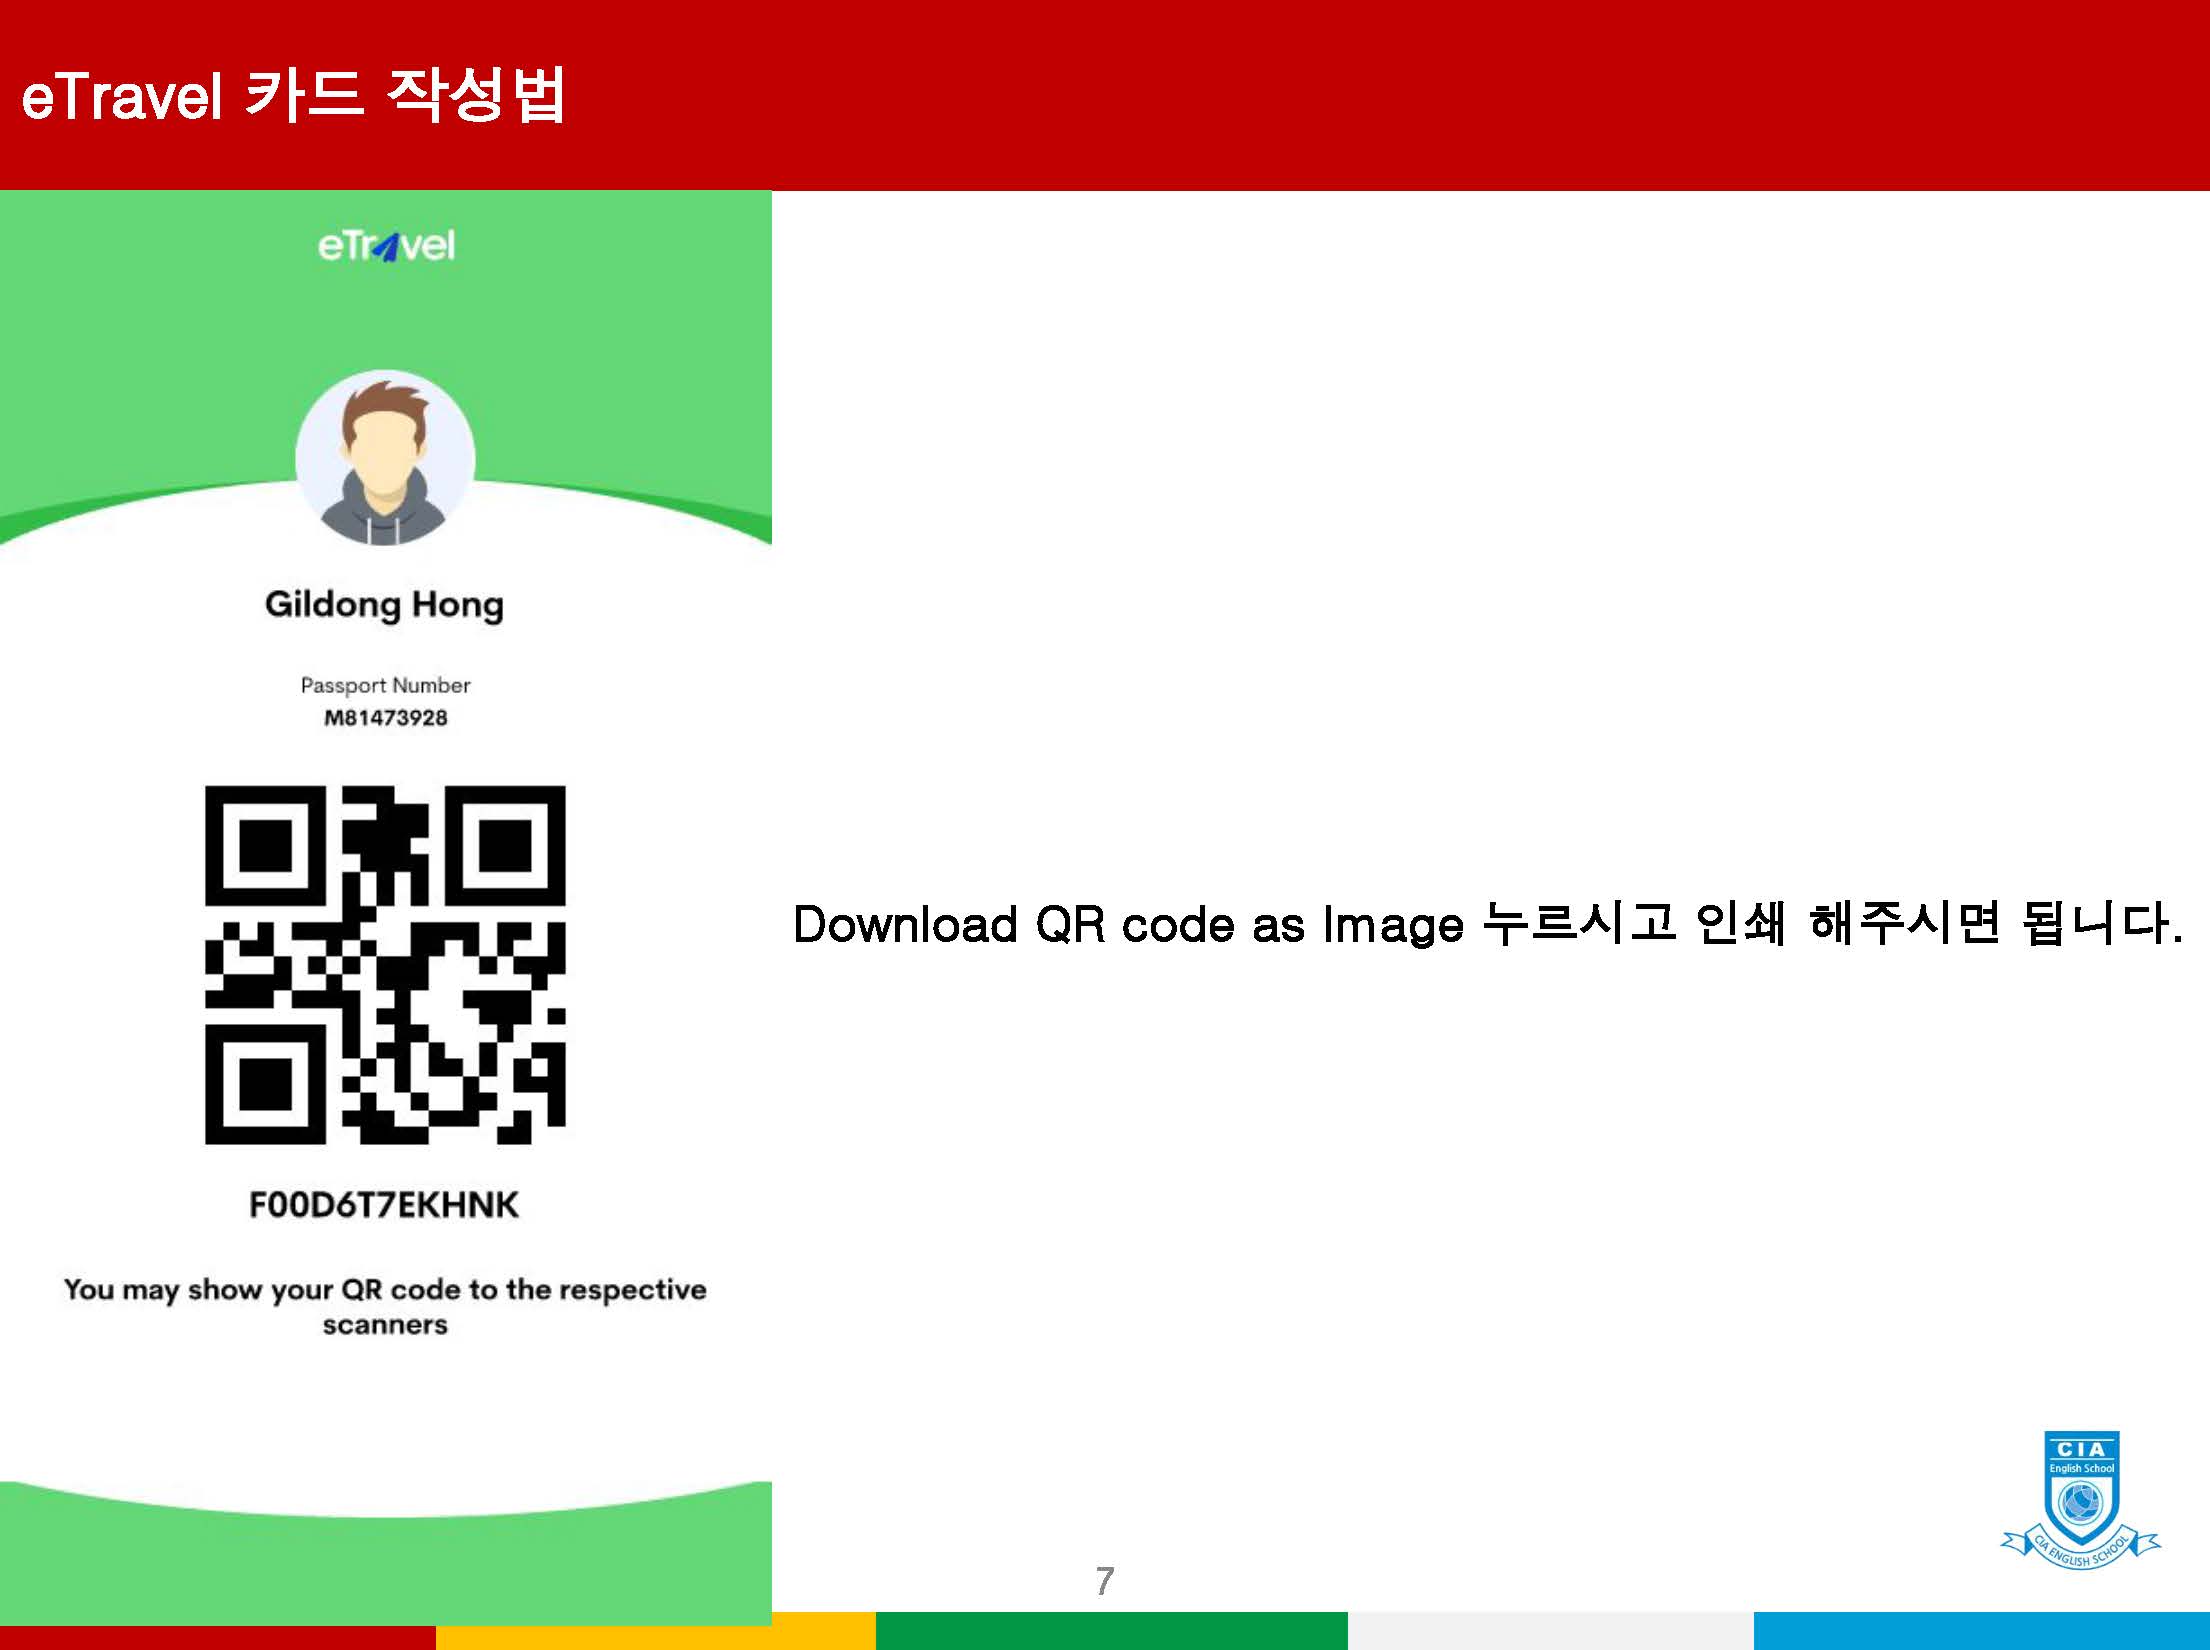The width and height of the screenshot is (2210, 1650).
Task: Click the Passport Number label
Action: 385,685
